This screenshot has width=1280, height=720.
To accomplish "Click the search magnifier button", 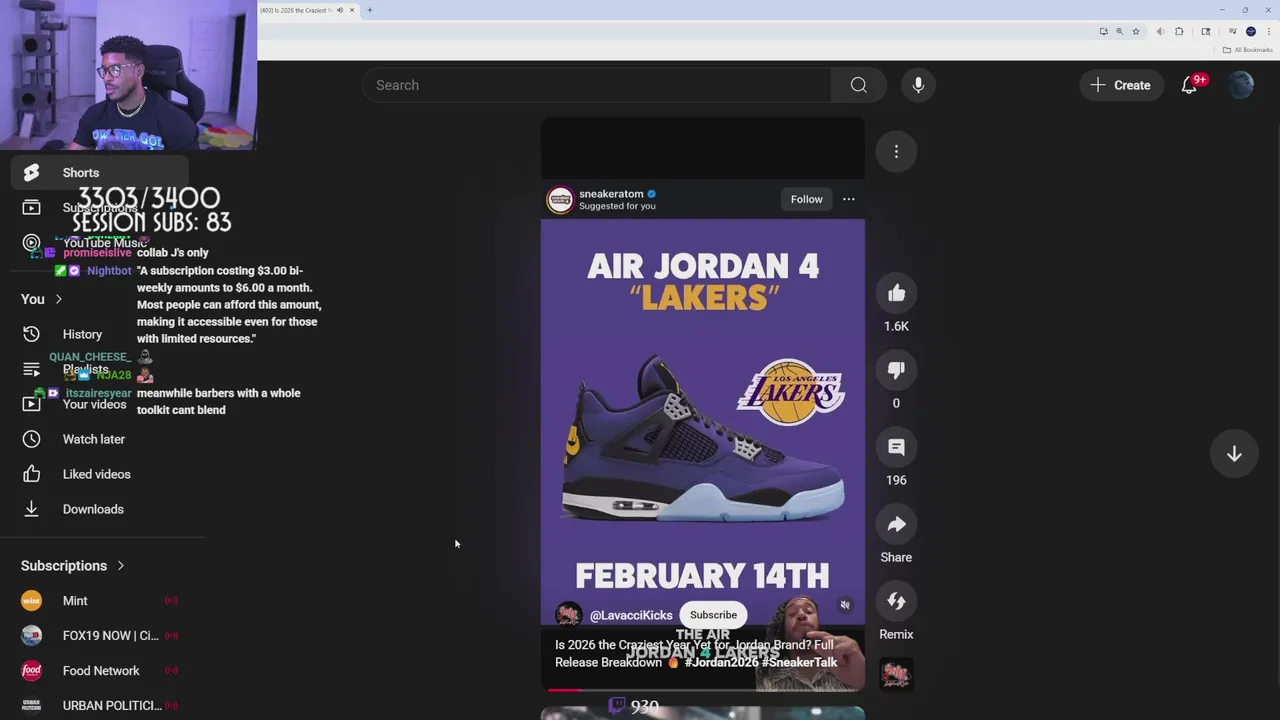I will (858, 85).
